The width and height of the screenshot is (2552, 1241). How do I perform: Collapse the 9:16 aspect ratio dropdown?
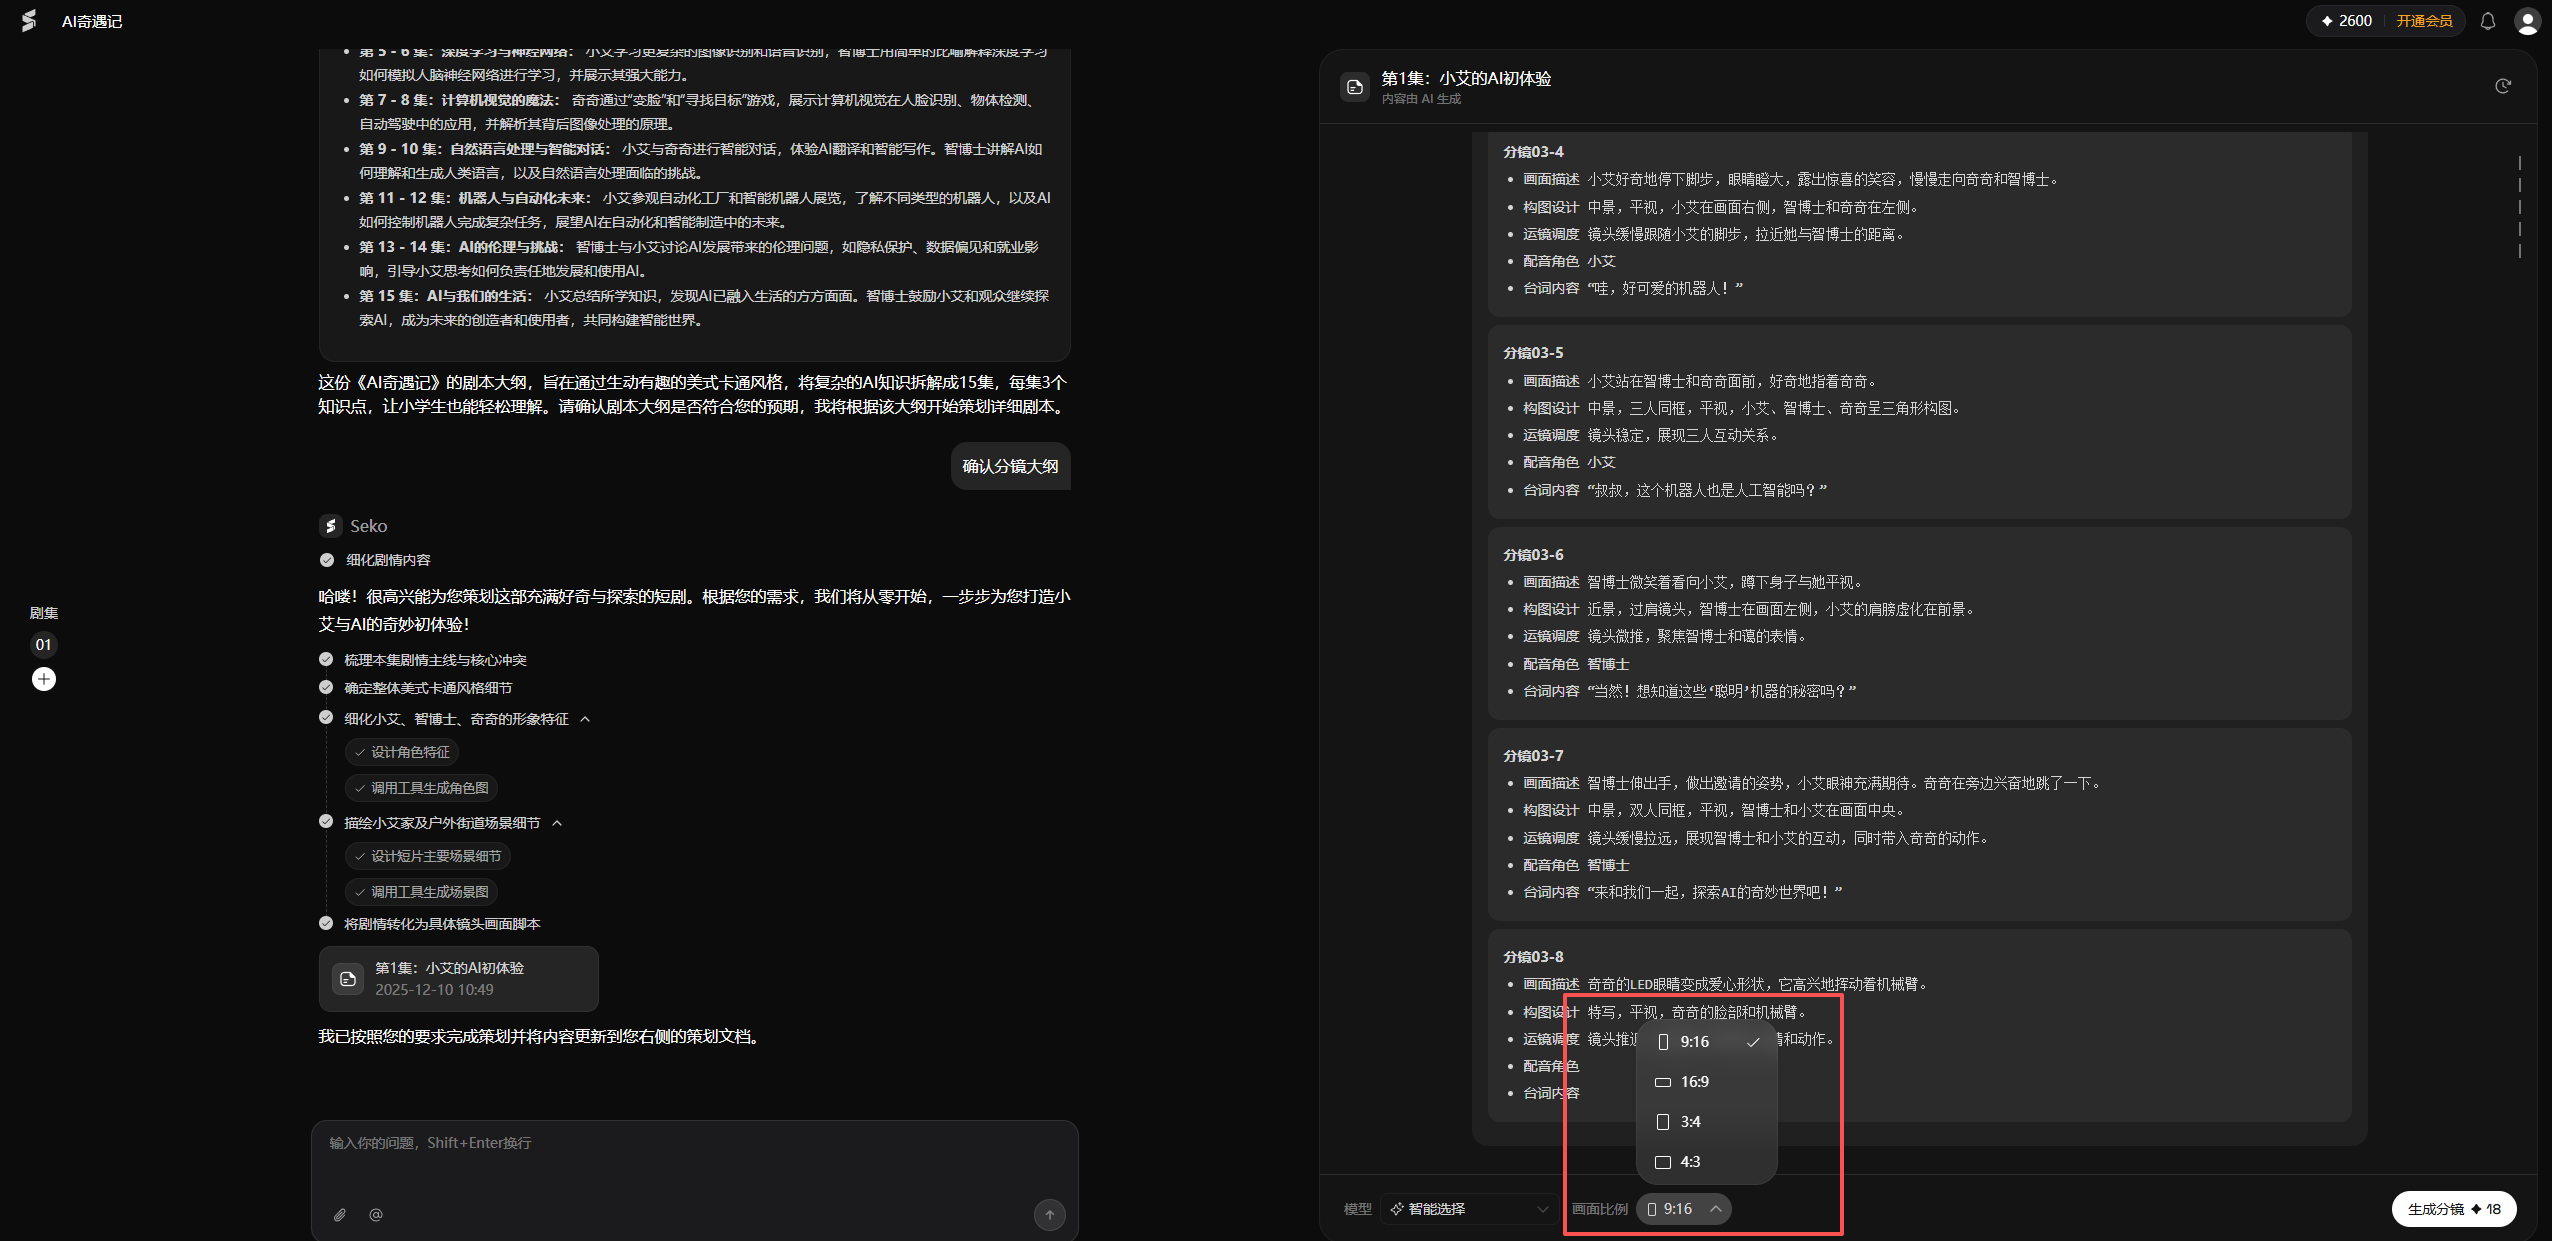click(x=1684, y=1209)
